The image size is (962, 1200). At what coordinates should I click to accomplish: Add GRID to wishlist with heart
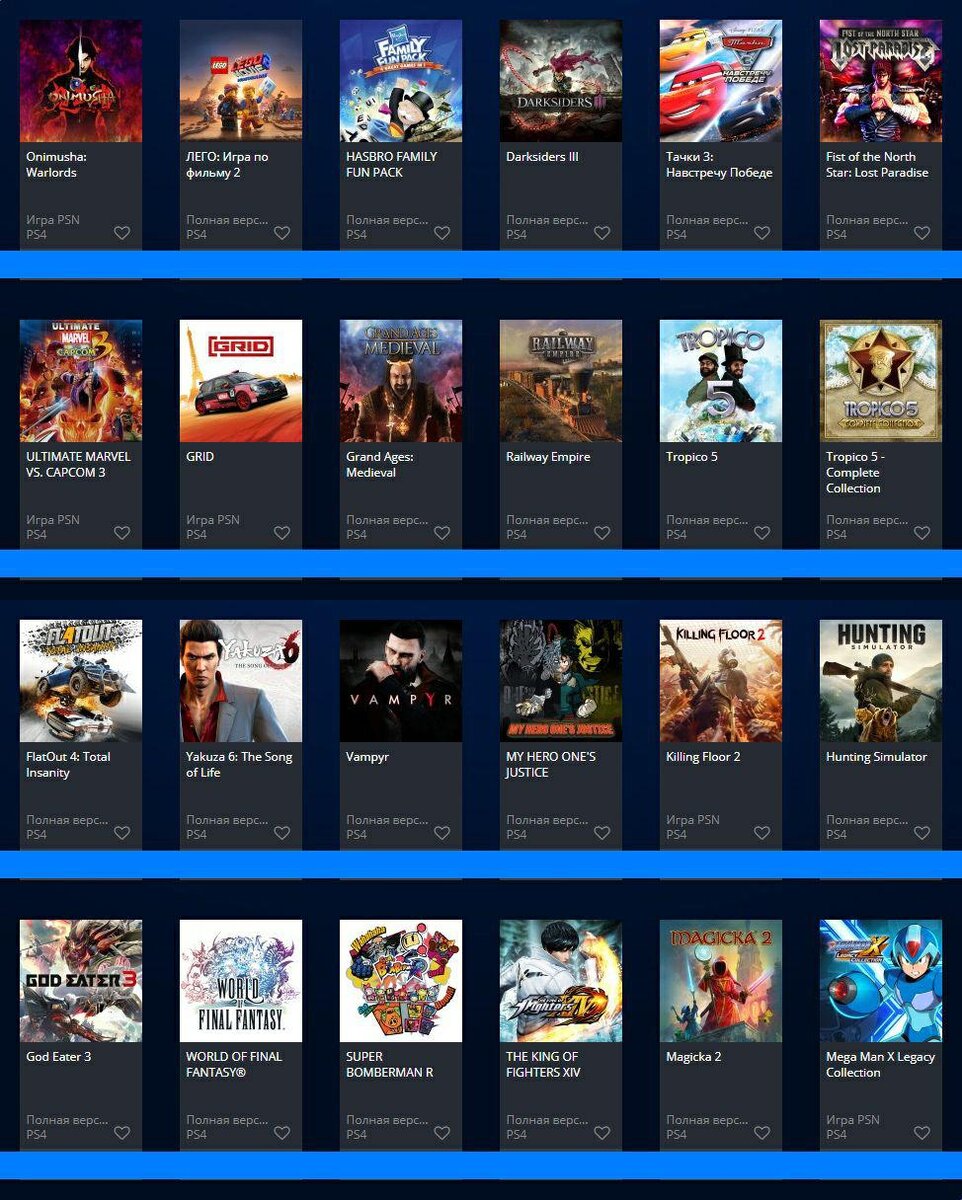282,533
